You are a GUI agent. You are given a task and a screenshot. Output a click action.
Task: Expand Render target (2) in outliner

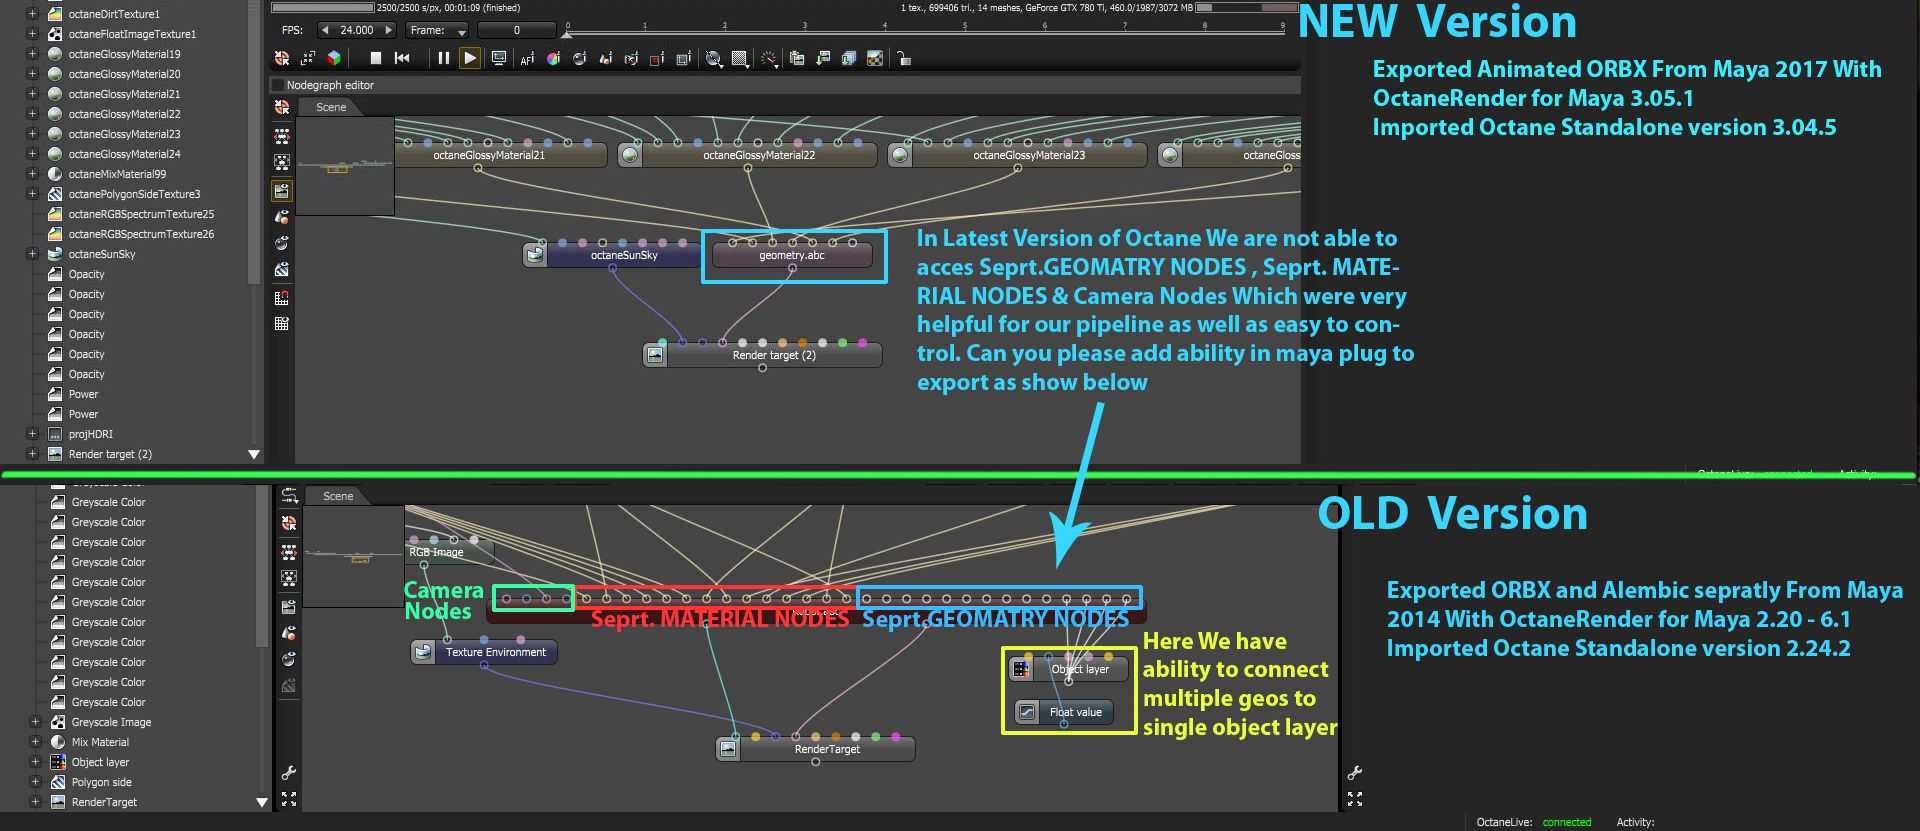tap(32, 454)
